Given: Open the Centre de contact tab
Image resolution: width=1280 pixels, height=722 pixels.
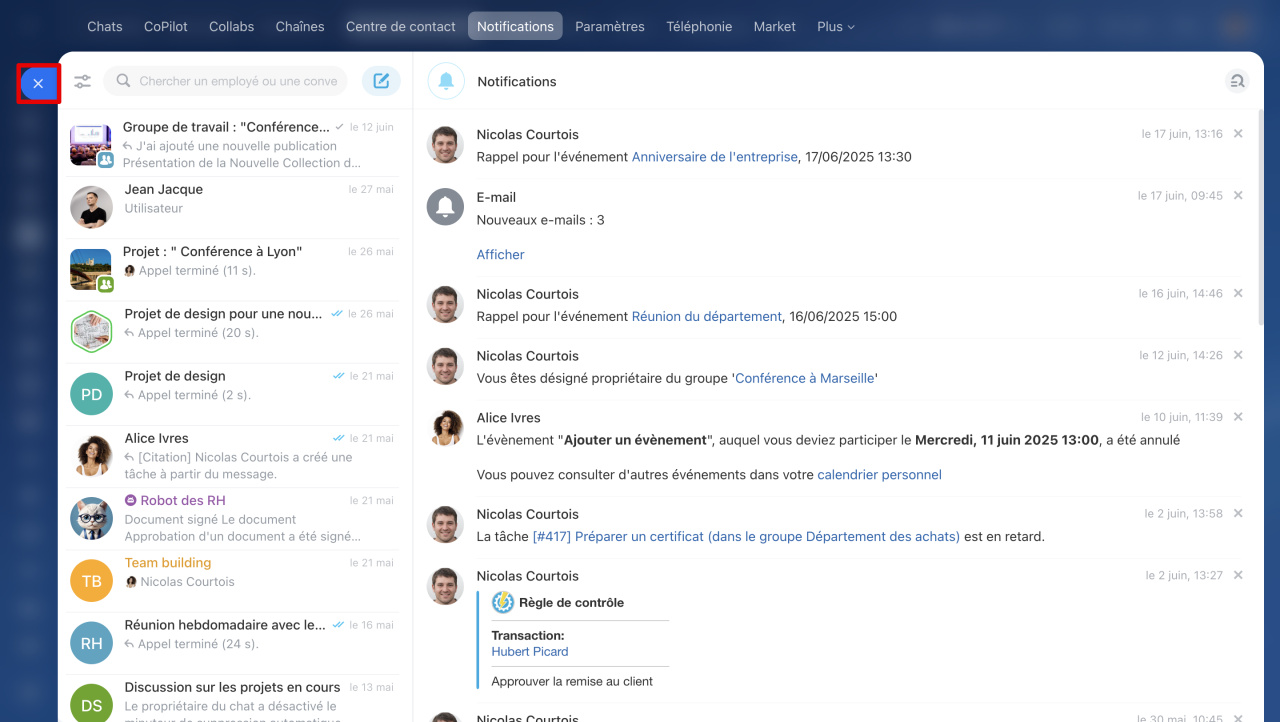Looking at the screenshot, I should point(401,26).
